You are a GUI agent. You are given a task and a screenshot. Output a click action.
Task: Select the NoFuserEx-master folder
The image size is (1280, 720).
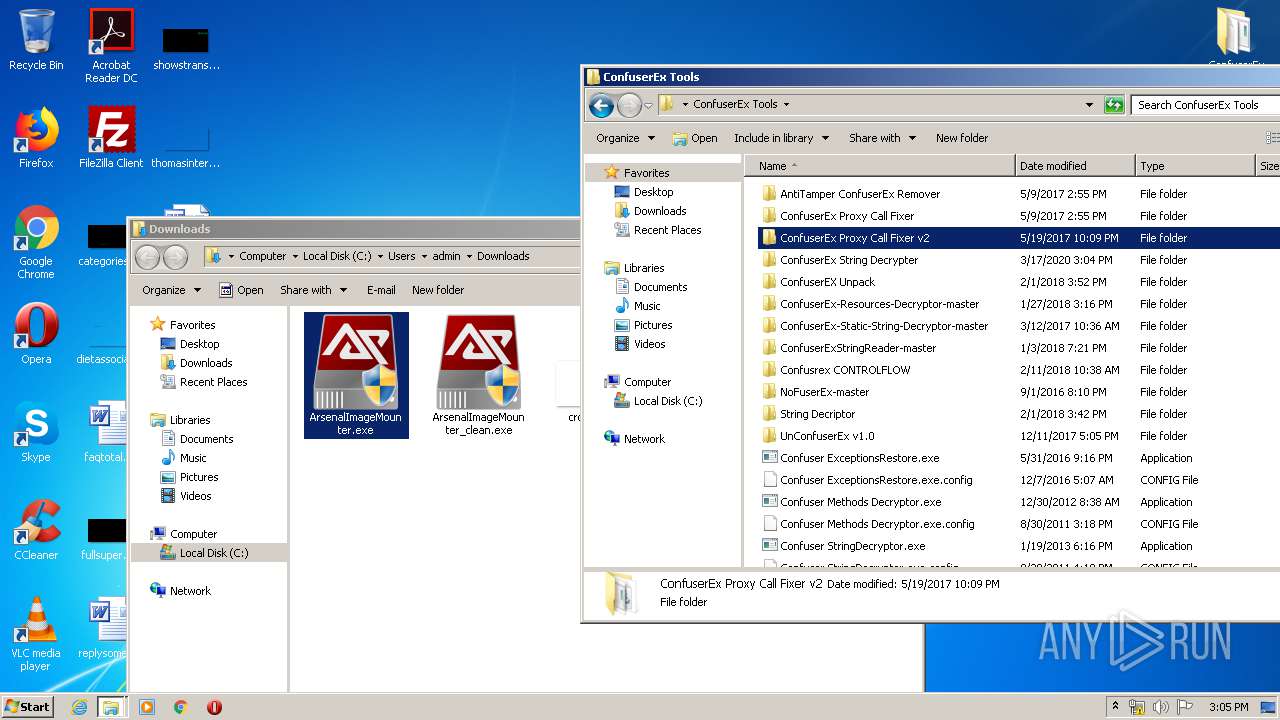click(814, 392)
